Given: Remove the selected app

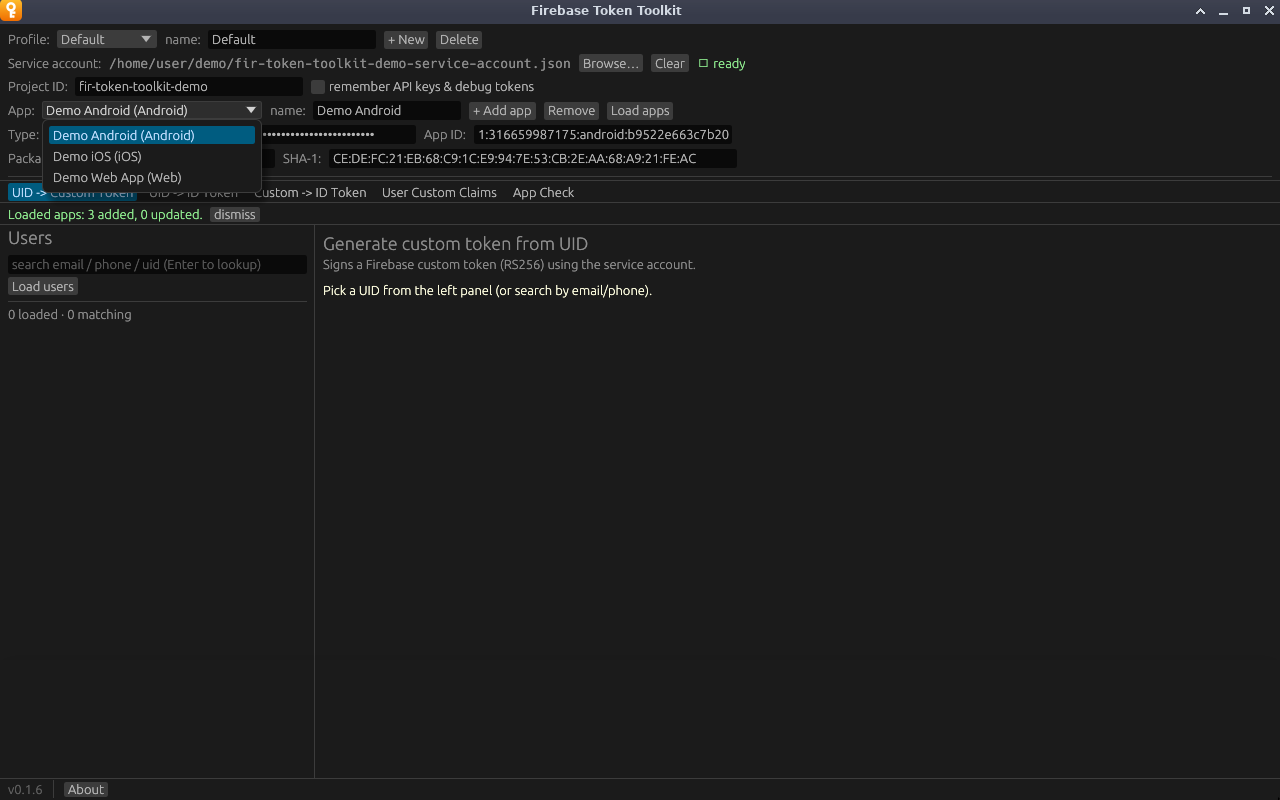Looking at the screenshot, I should tap(571, 111).
